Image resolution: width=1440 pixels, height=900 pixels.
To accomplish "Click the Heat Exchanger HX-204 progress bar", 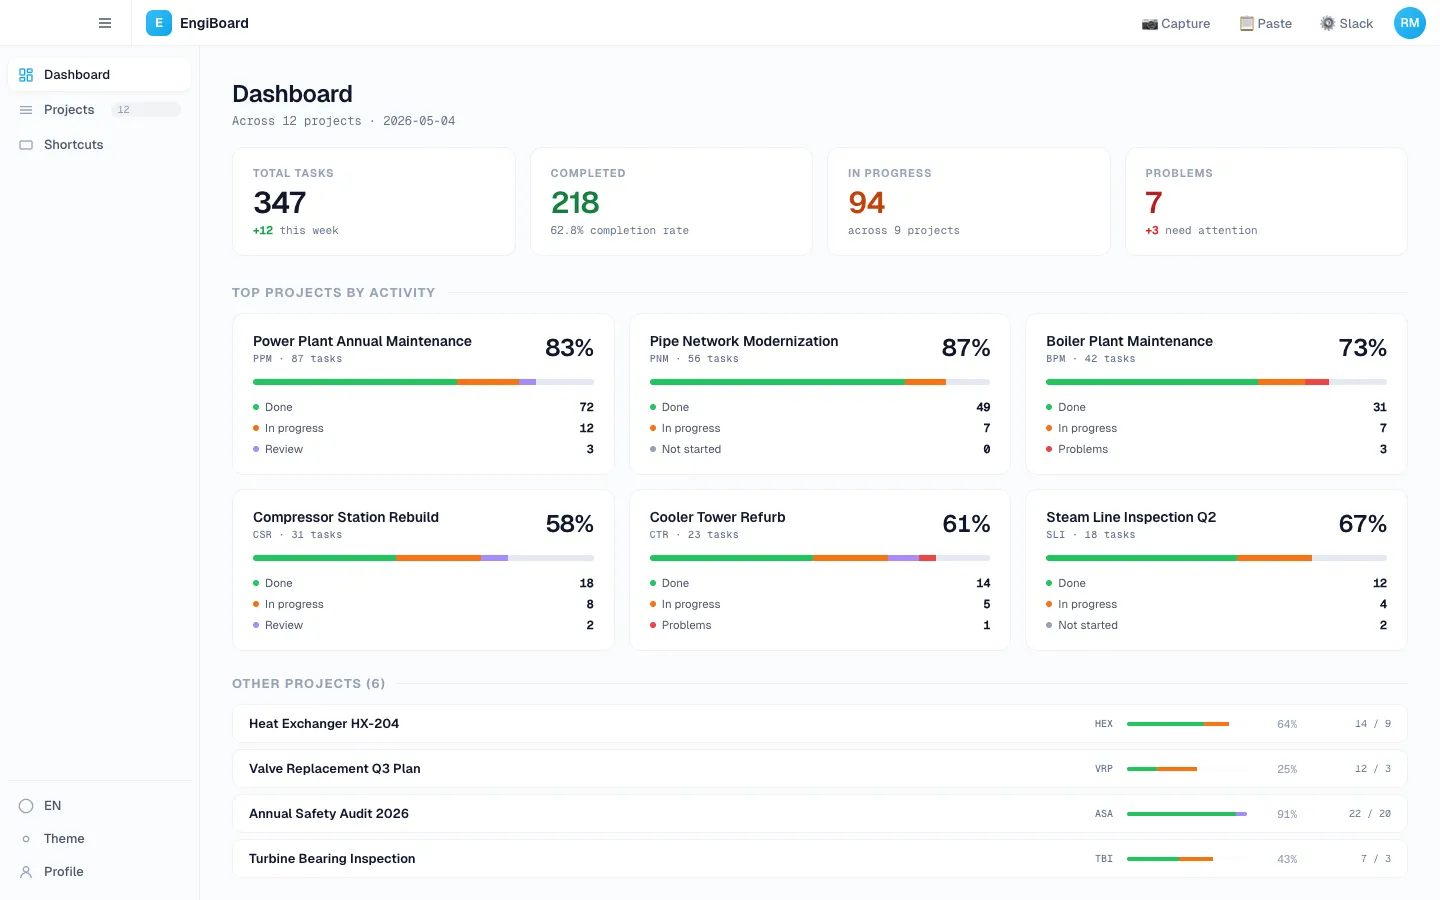I will pyautogui.click(x=1189, y=724).
